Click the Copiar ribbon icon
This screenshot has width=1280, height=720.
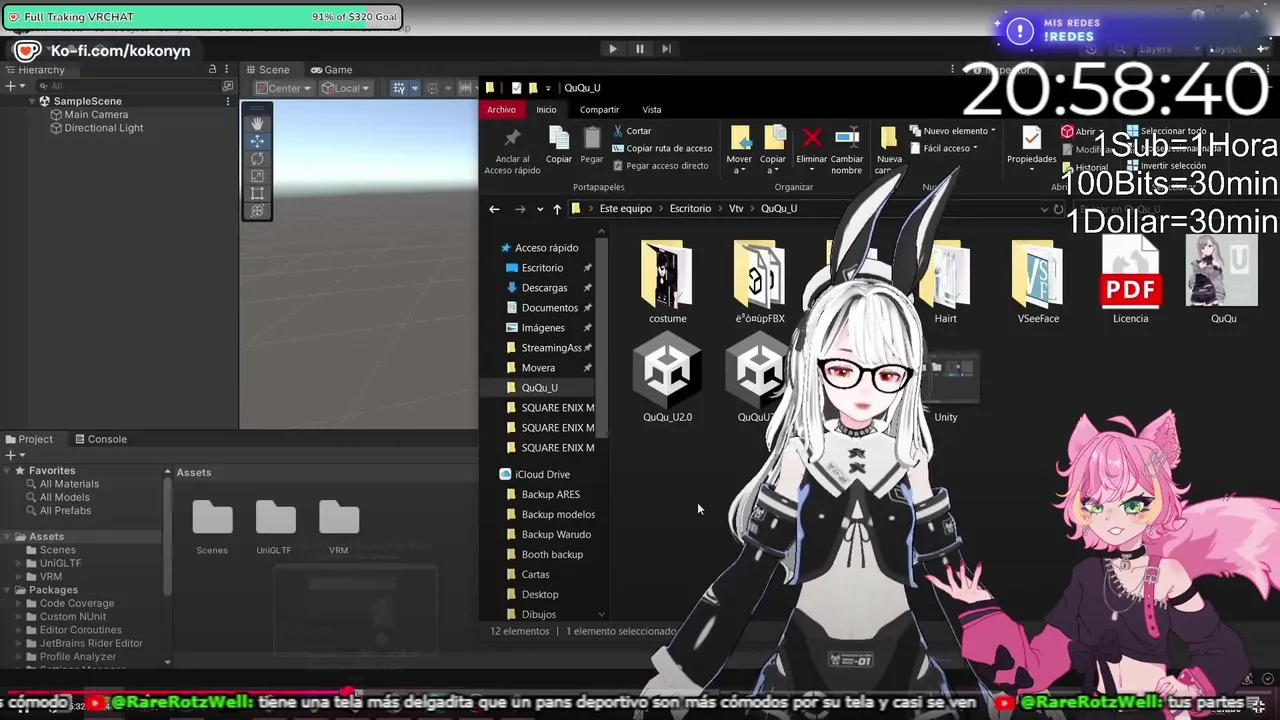point(559,138)
